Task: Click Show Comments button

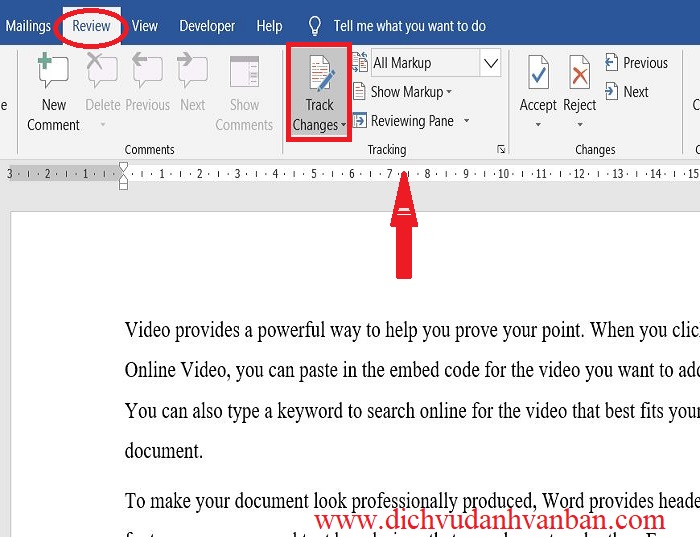Action: pyautogui.click(x=244, y=93)
